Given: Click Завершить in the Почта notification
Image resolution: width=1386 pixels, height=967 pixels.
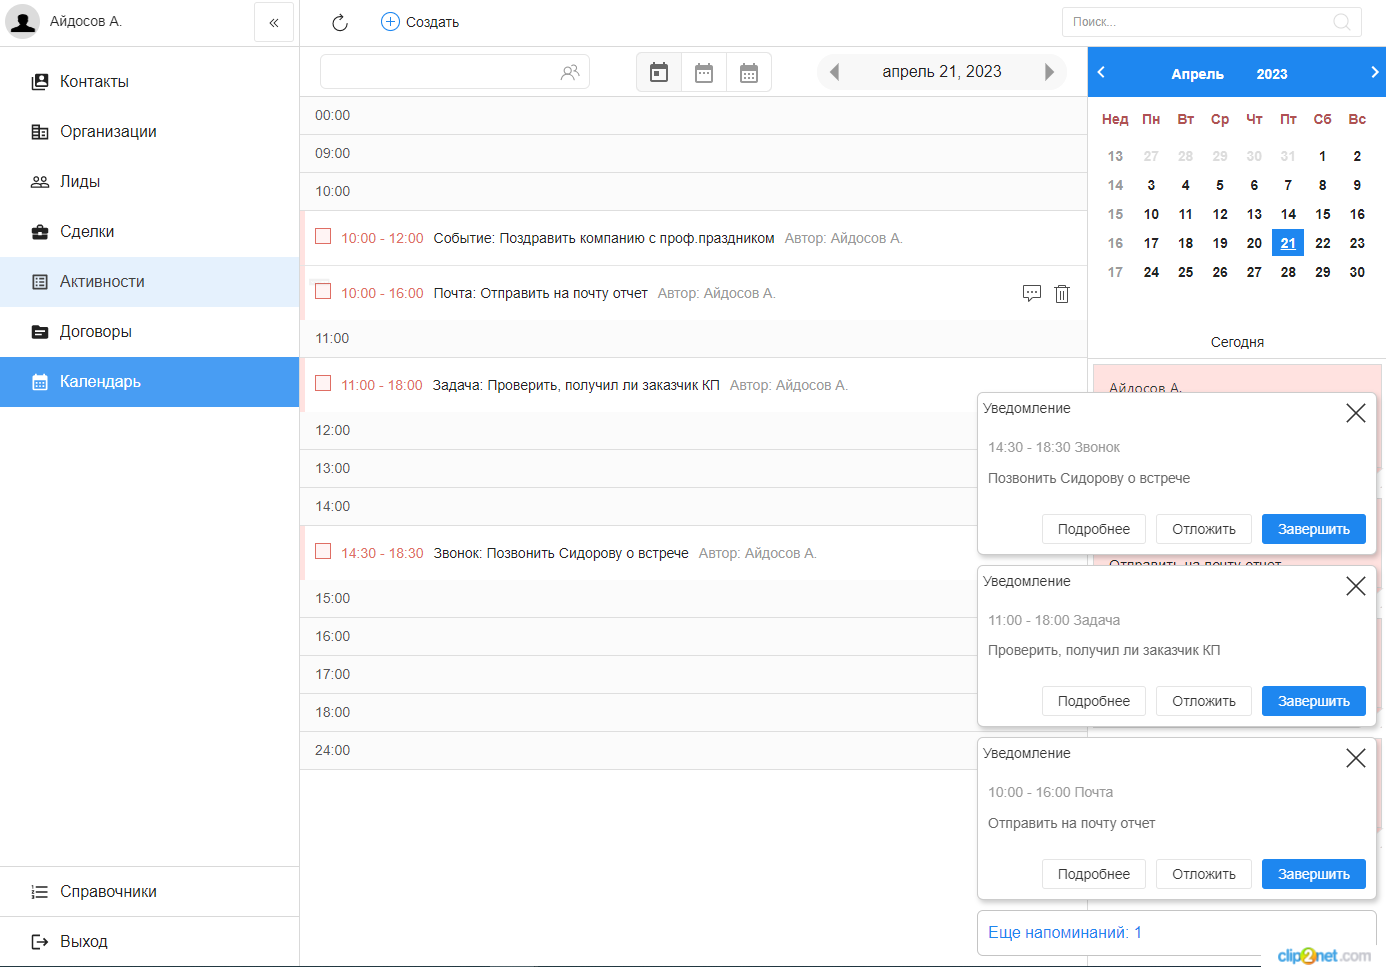Looking at the screenshot, I should pyautogui.click(x=1314, y=874).
